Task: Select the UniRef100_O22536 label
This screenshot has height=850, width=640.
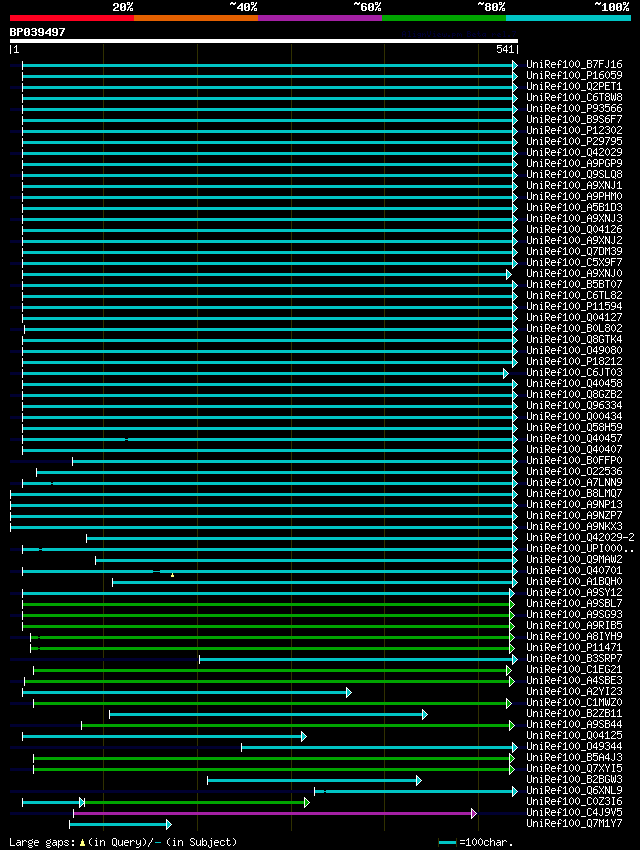Action: pos(574,471)
